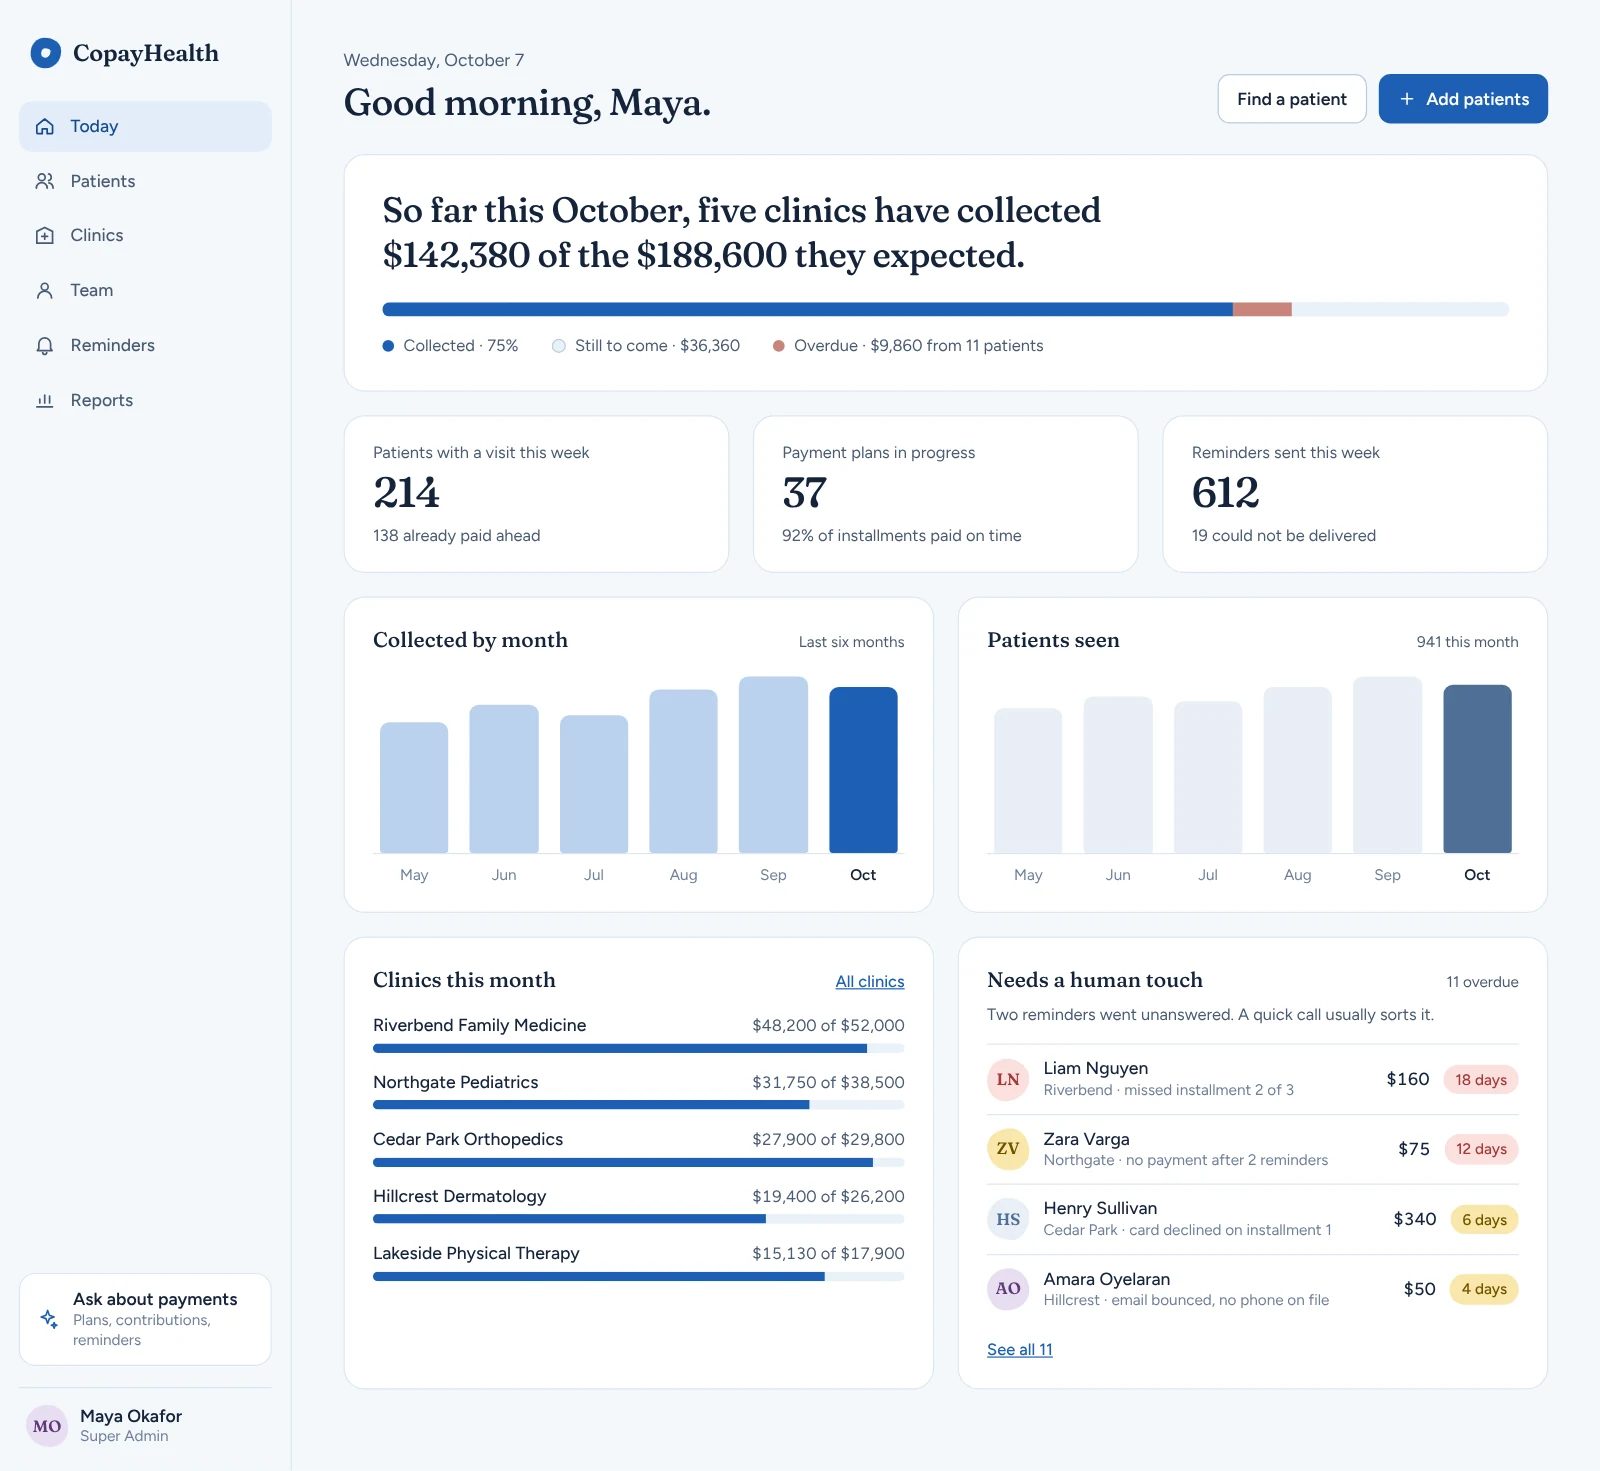Open the All clinics link
The width and height of the screenshot is (1600, 1471).
870,982
